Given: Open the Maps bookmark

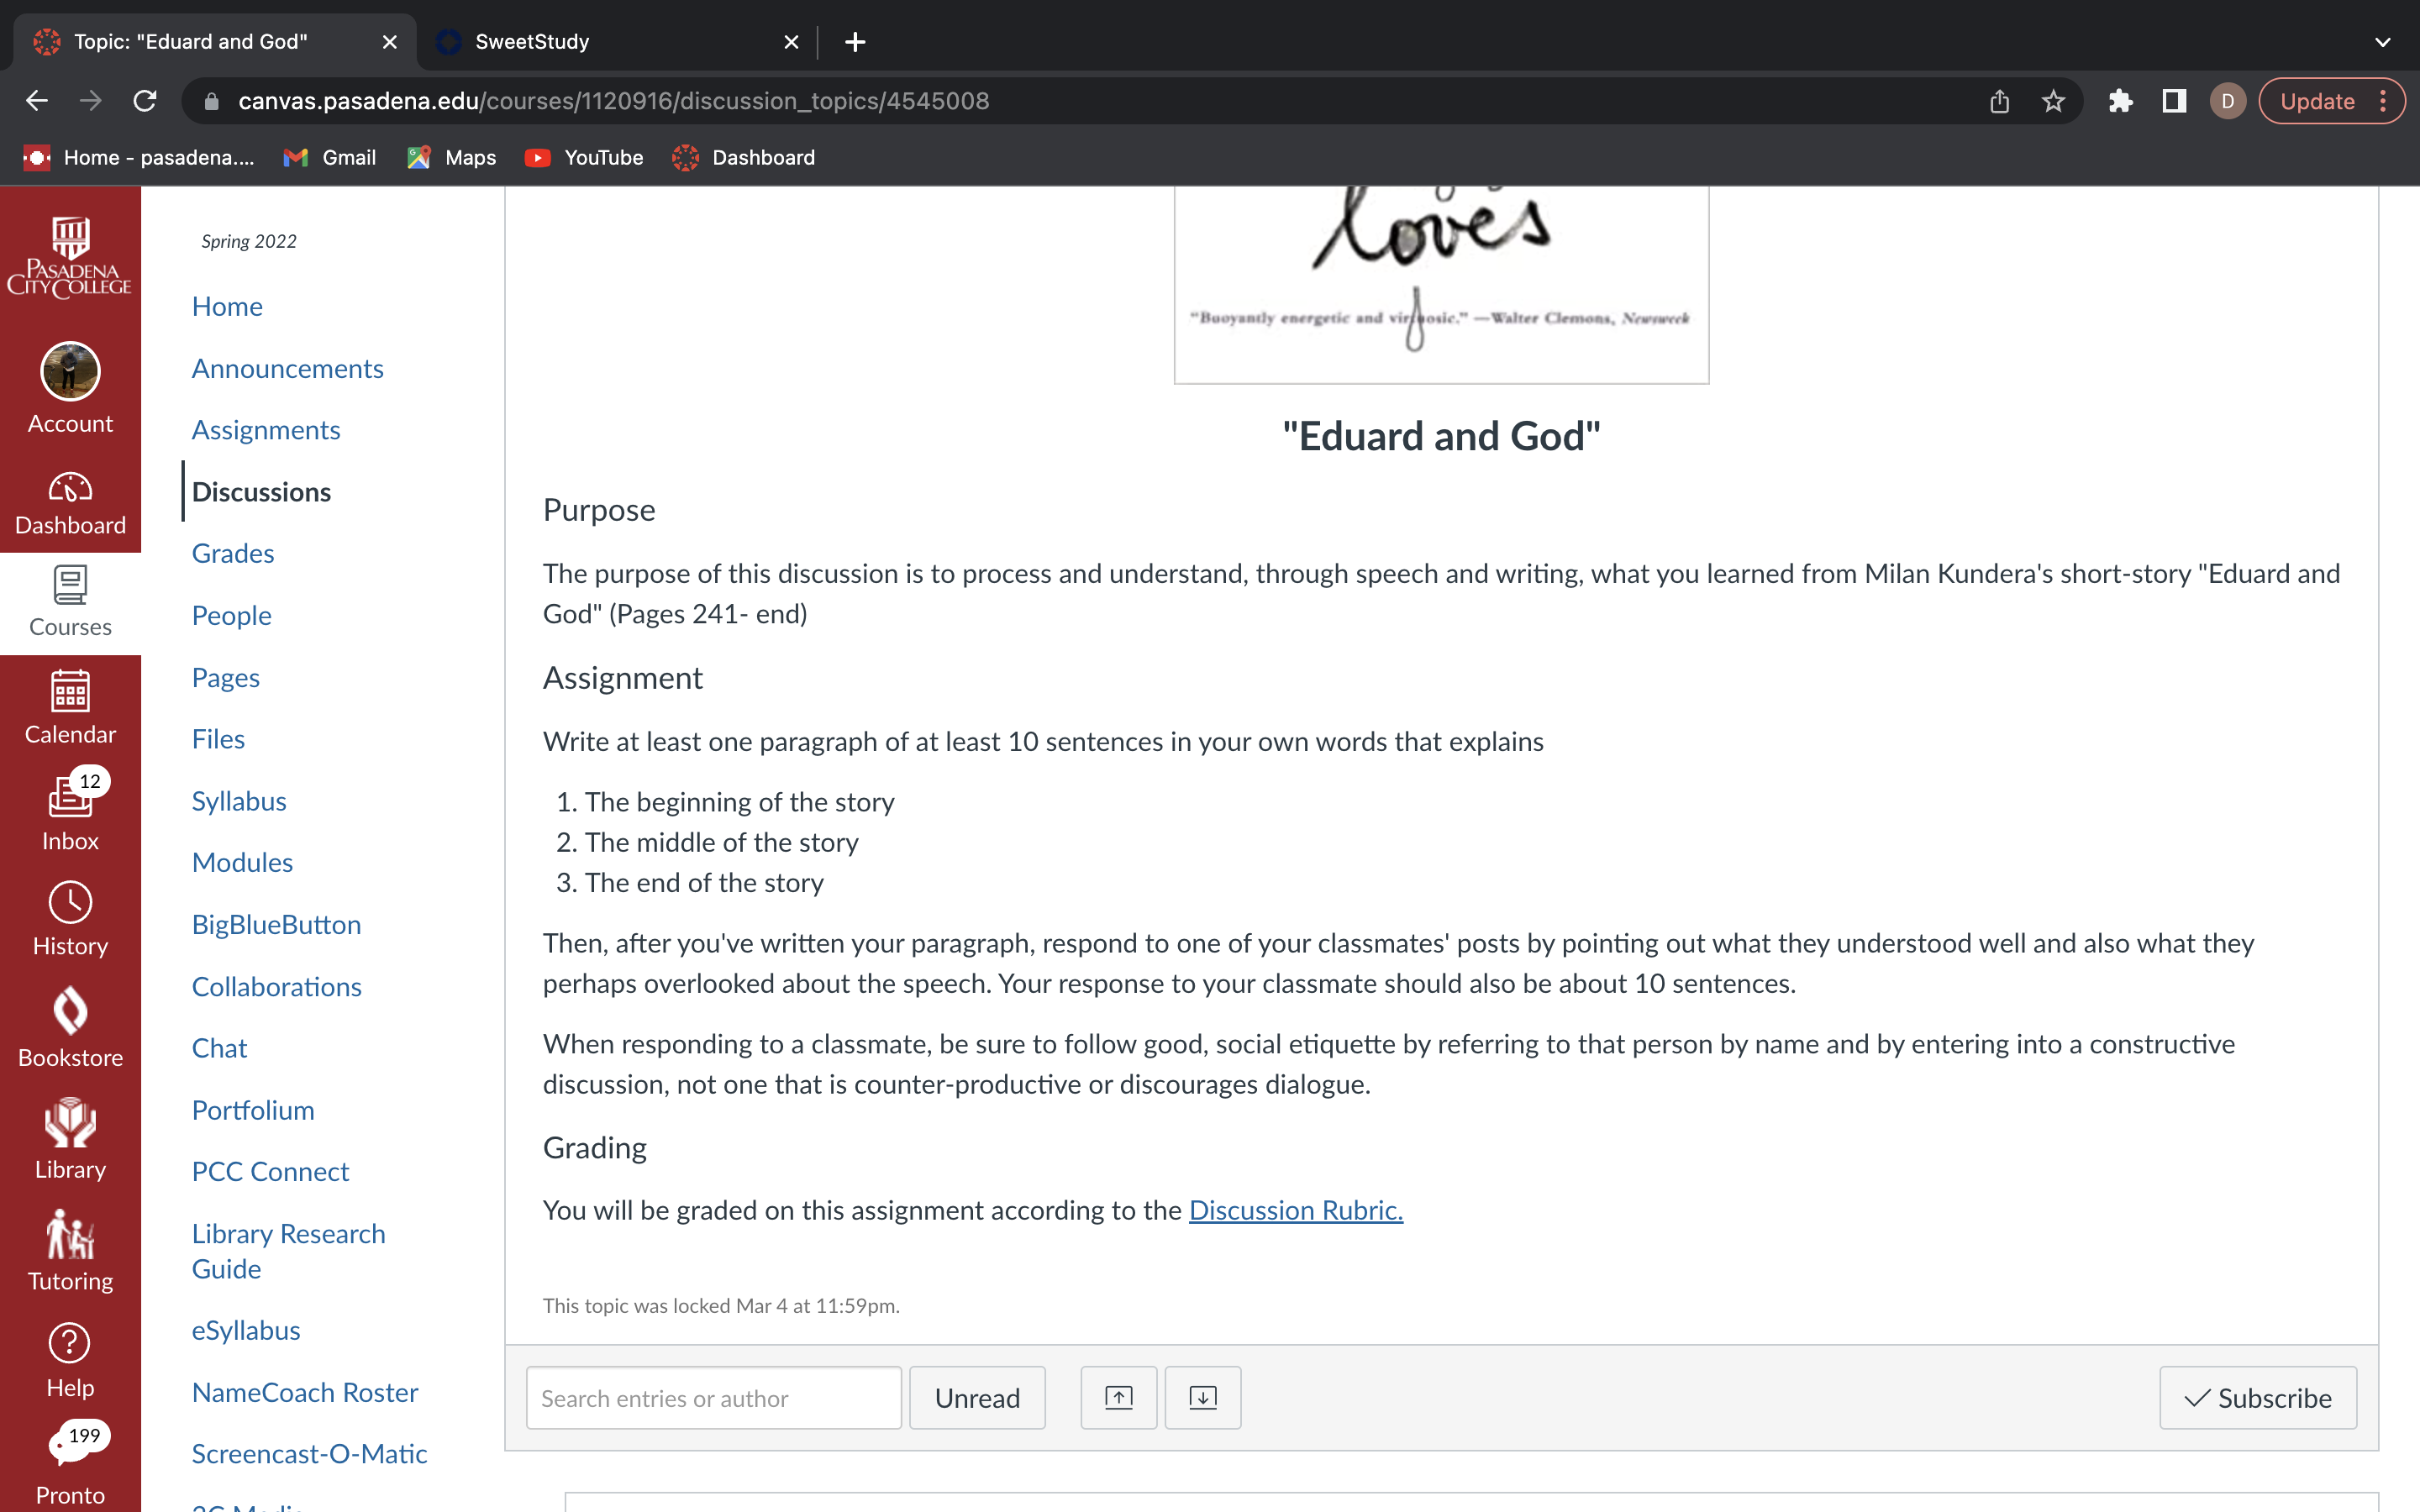Looking at the screenshot, I should point(451,157).
